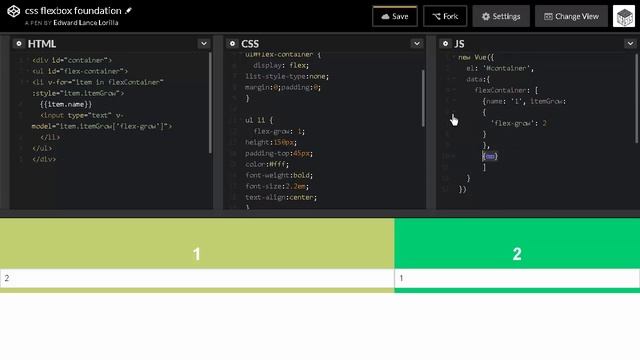This screenshot has width=640, height=360.
Task: Expand CSS panel dropdown chevron
Action: click(x=417, y=43)
